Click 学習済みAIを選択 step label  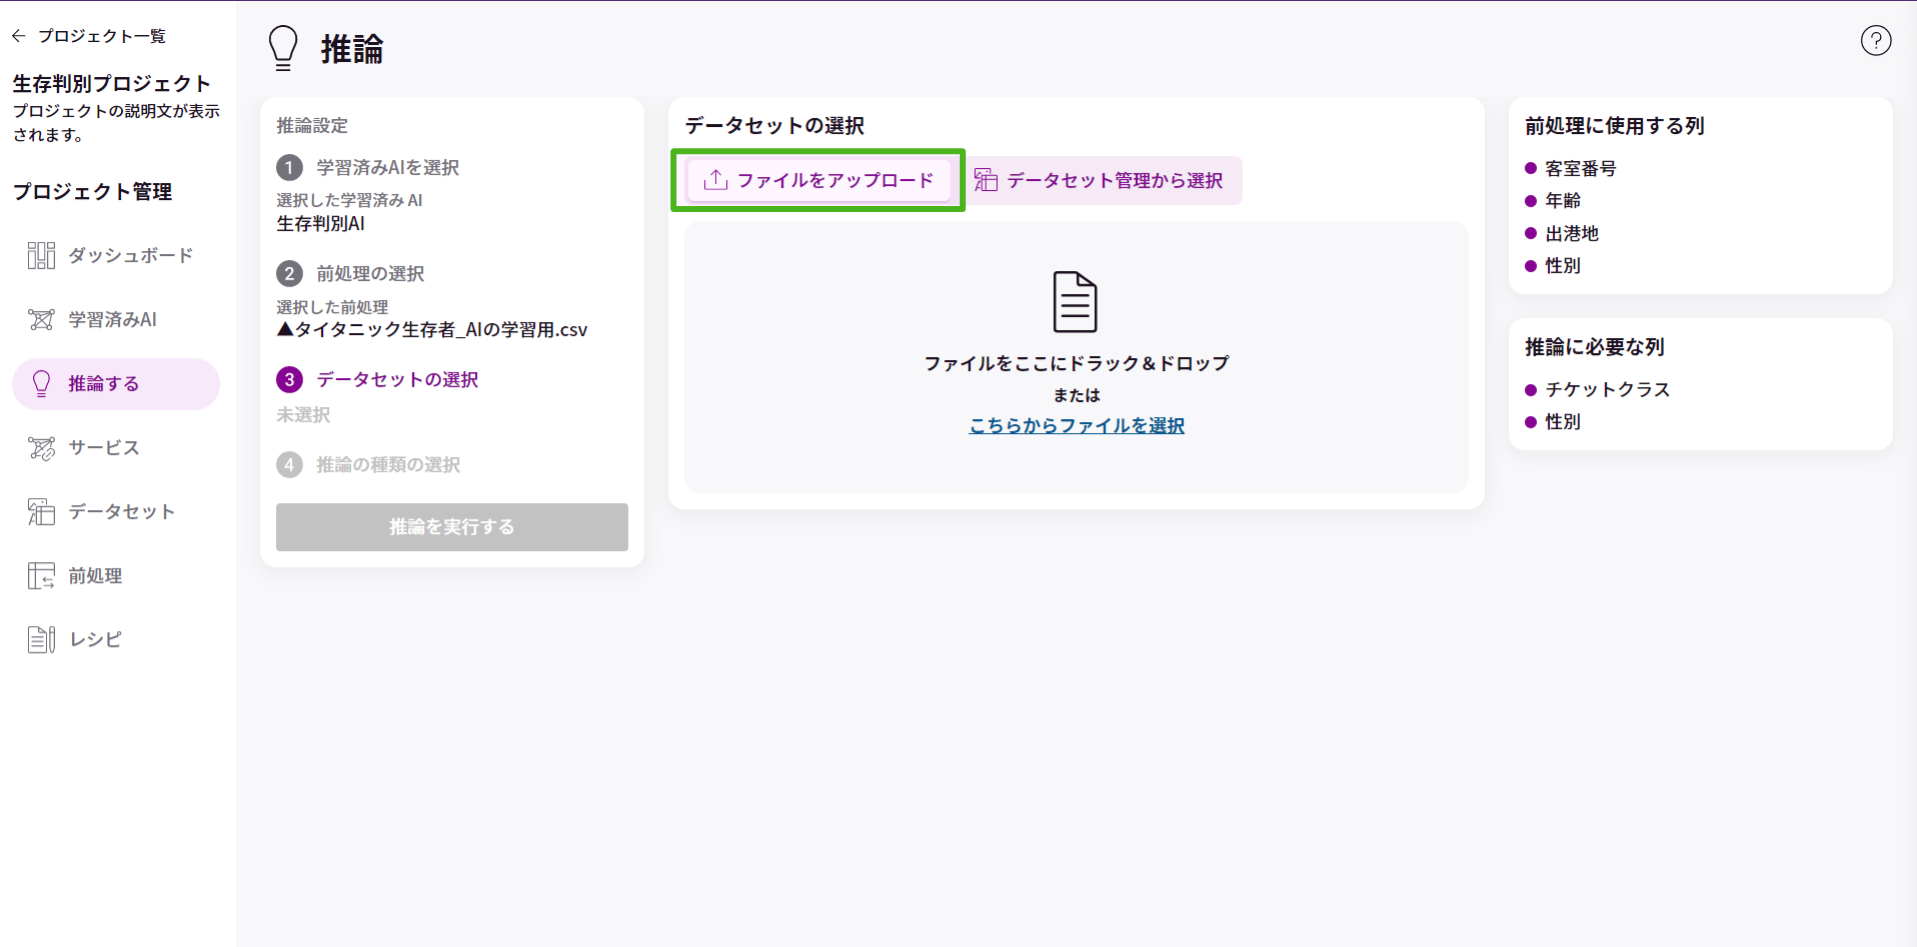point(388,167)
